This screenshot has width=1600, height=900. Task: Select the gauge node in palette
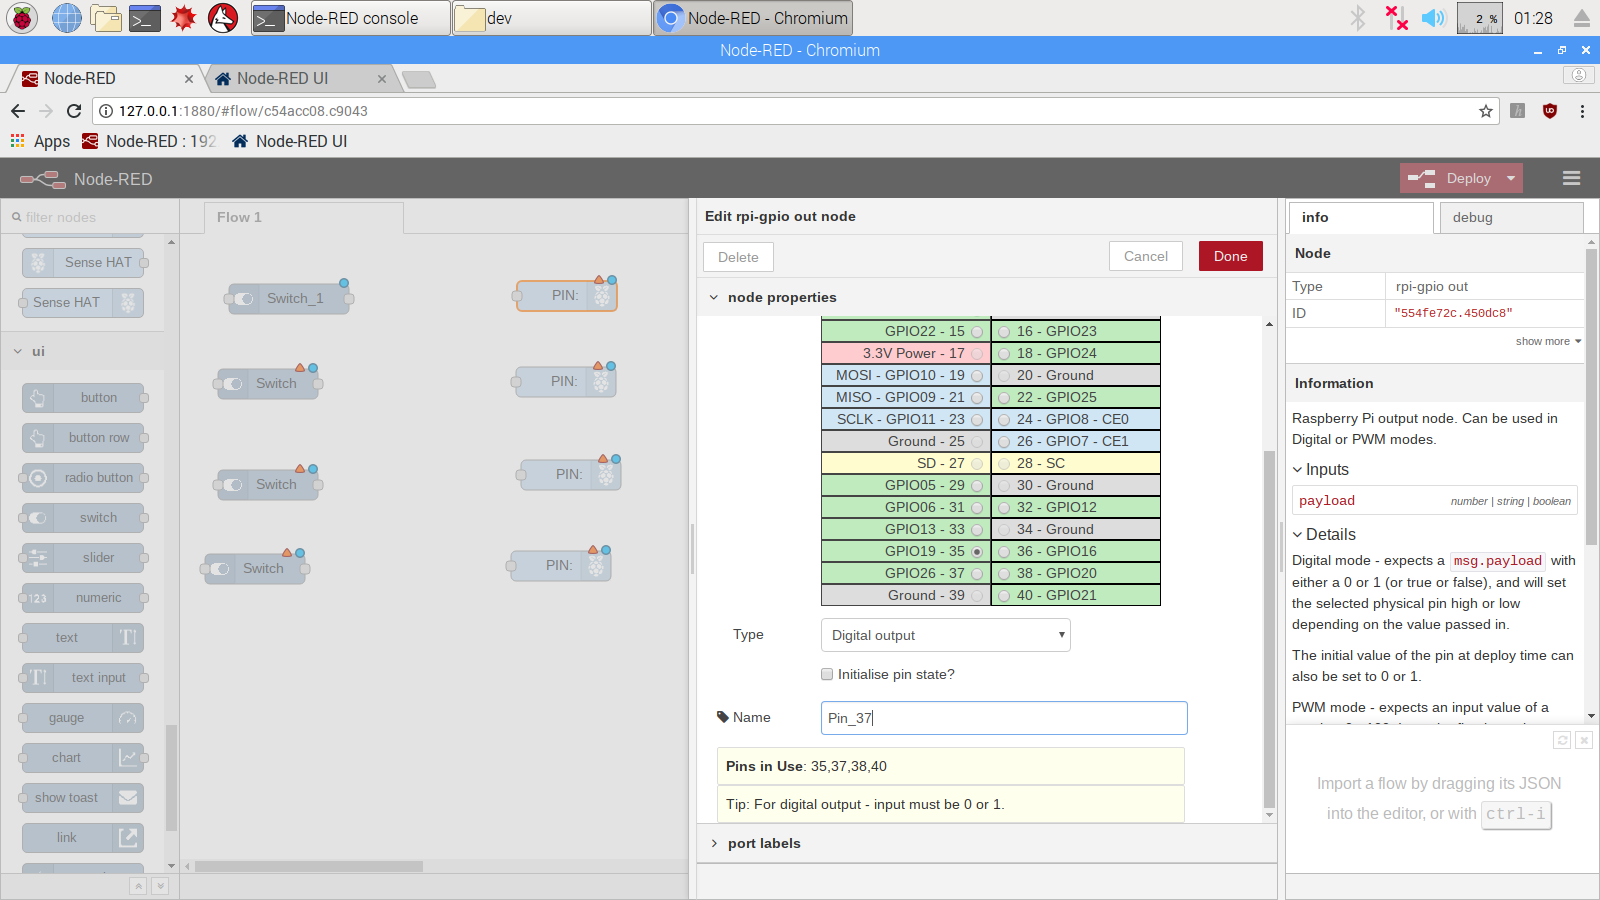pos(83,718)
